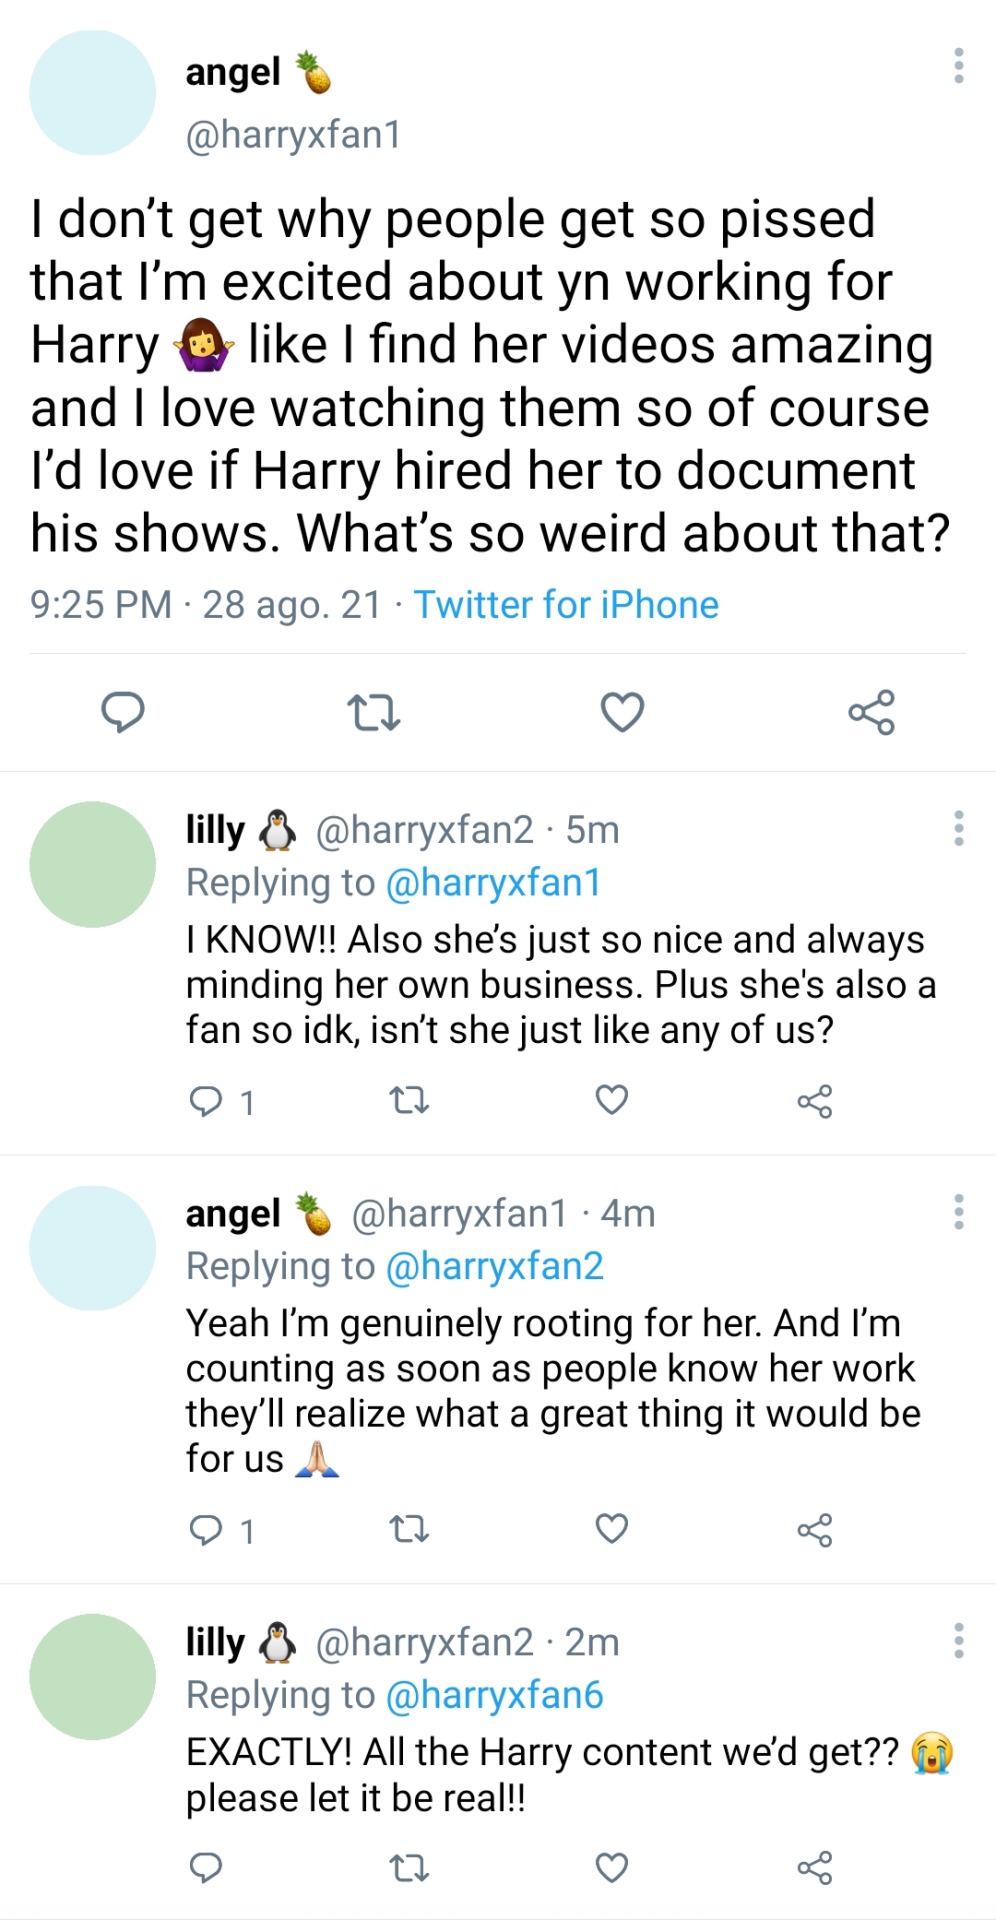Screen dimensions: 996x1920
Task: Retweet lilly's "I KNOW!!" reply
Action: click(x=408, y=1101)
